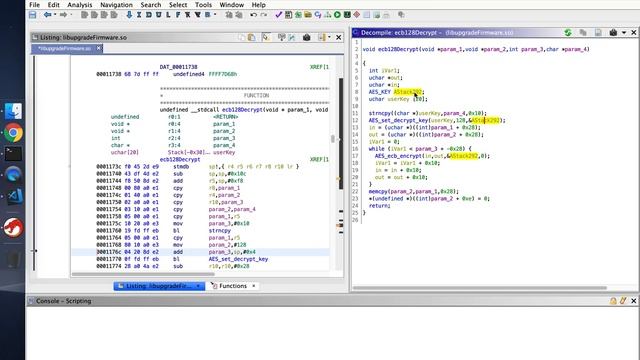Open the Analysis menu
The height and width of the screenshot is (360, 640).
pyautogui.click(x=80, y=5)
